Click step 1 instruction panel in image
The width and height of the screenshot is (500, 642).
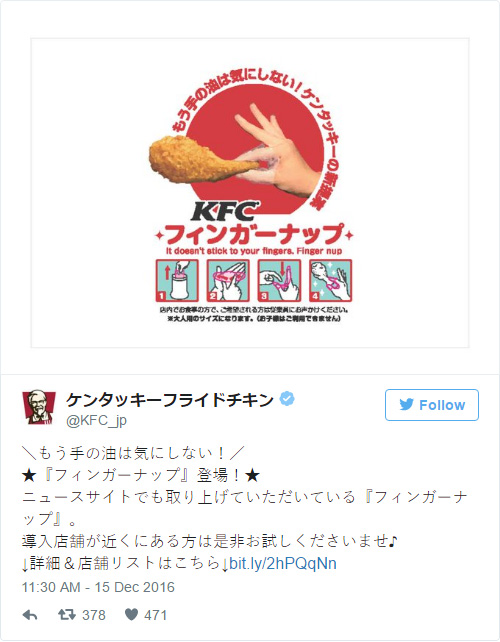pyautogui.click(x=177, y=280)
